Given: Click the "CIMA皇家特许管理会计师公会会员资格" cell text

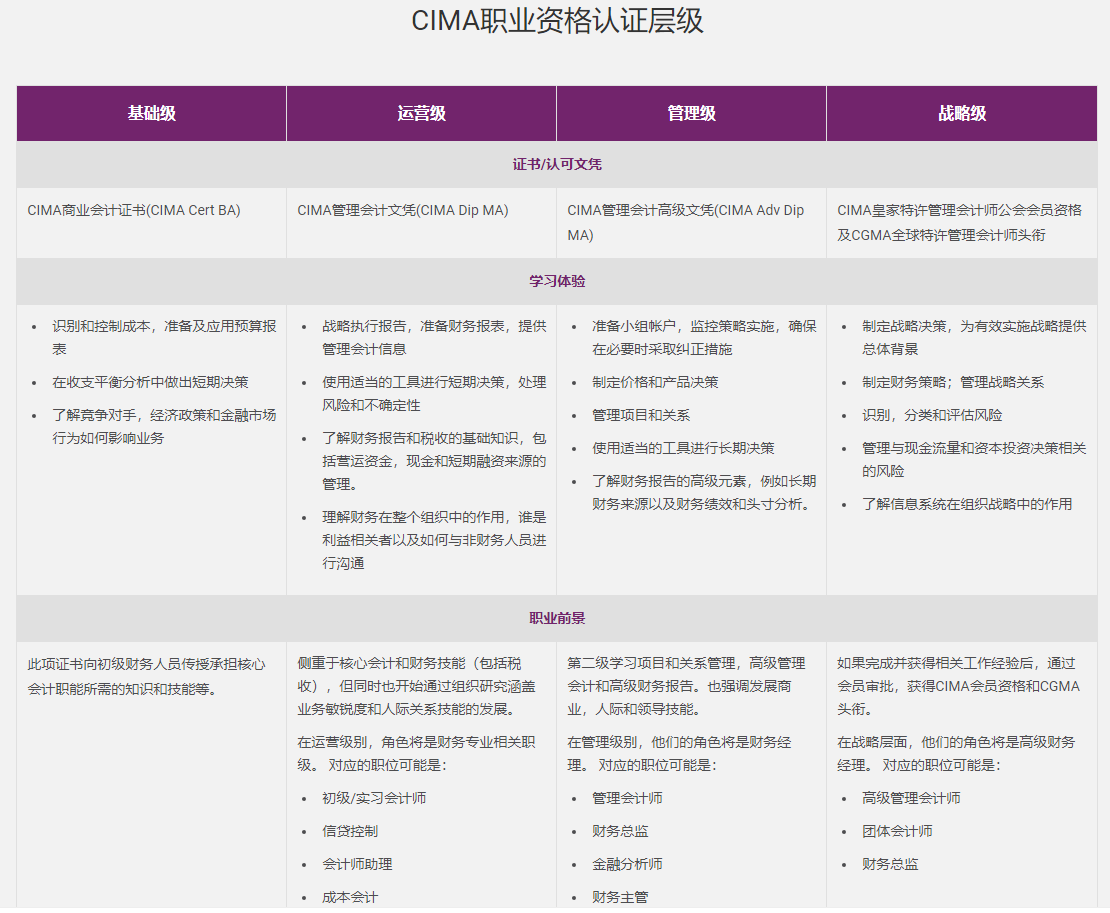Looking at the screenshot, I should [959, 210].
